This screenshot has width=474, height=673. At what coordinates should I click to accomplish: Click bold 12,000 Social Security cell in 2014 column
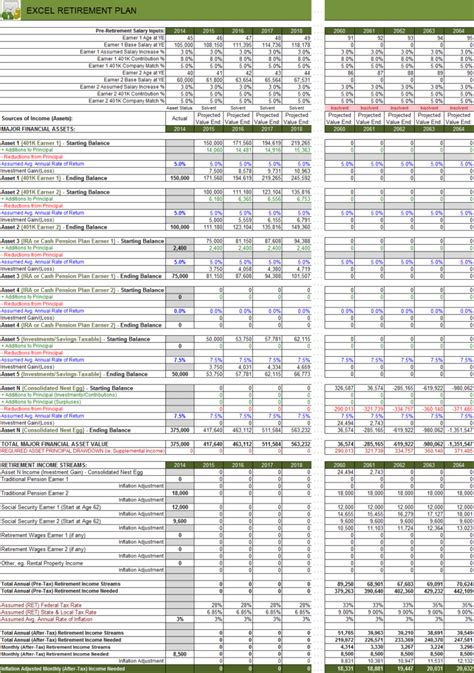pos(180,507)
